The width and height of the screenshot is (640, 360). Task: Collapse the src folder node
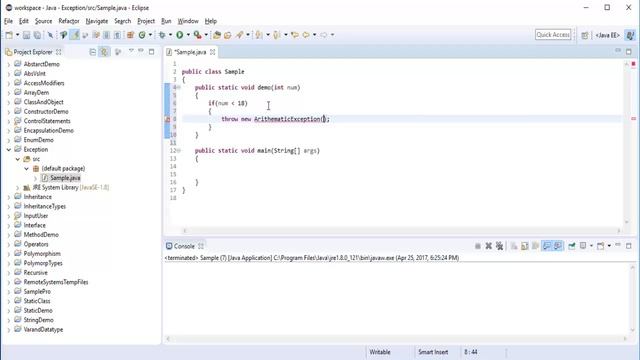[x=18, y=159]
